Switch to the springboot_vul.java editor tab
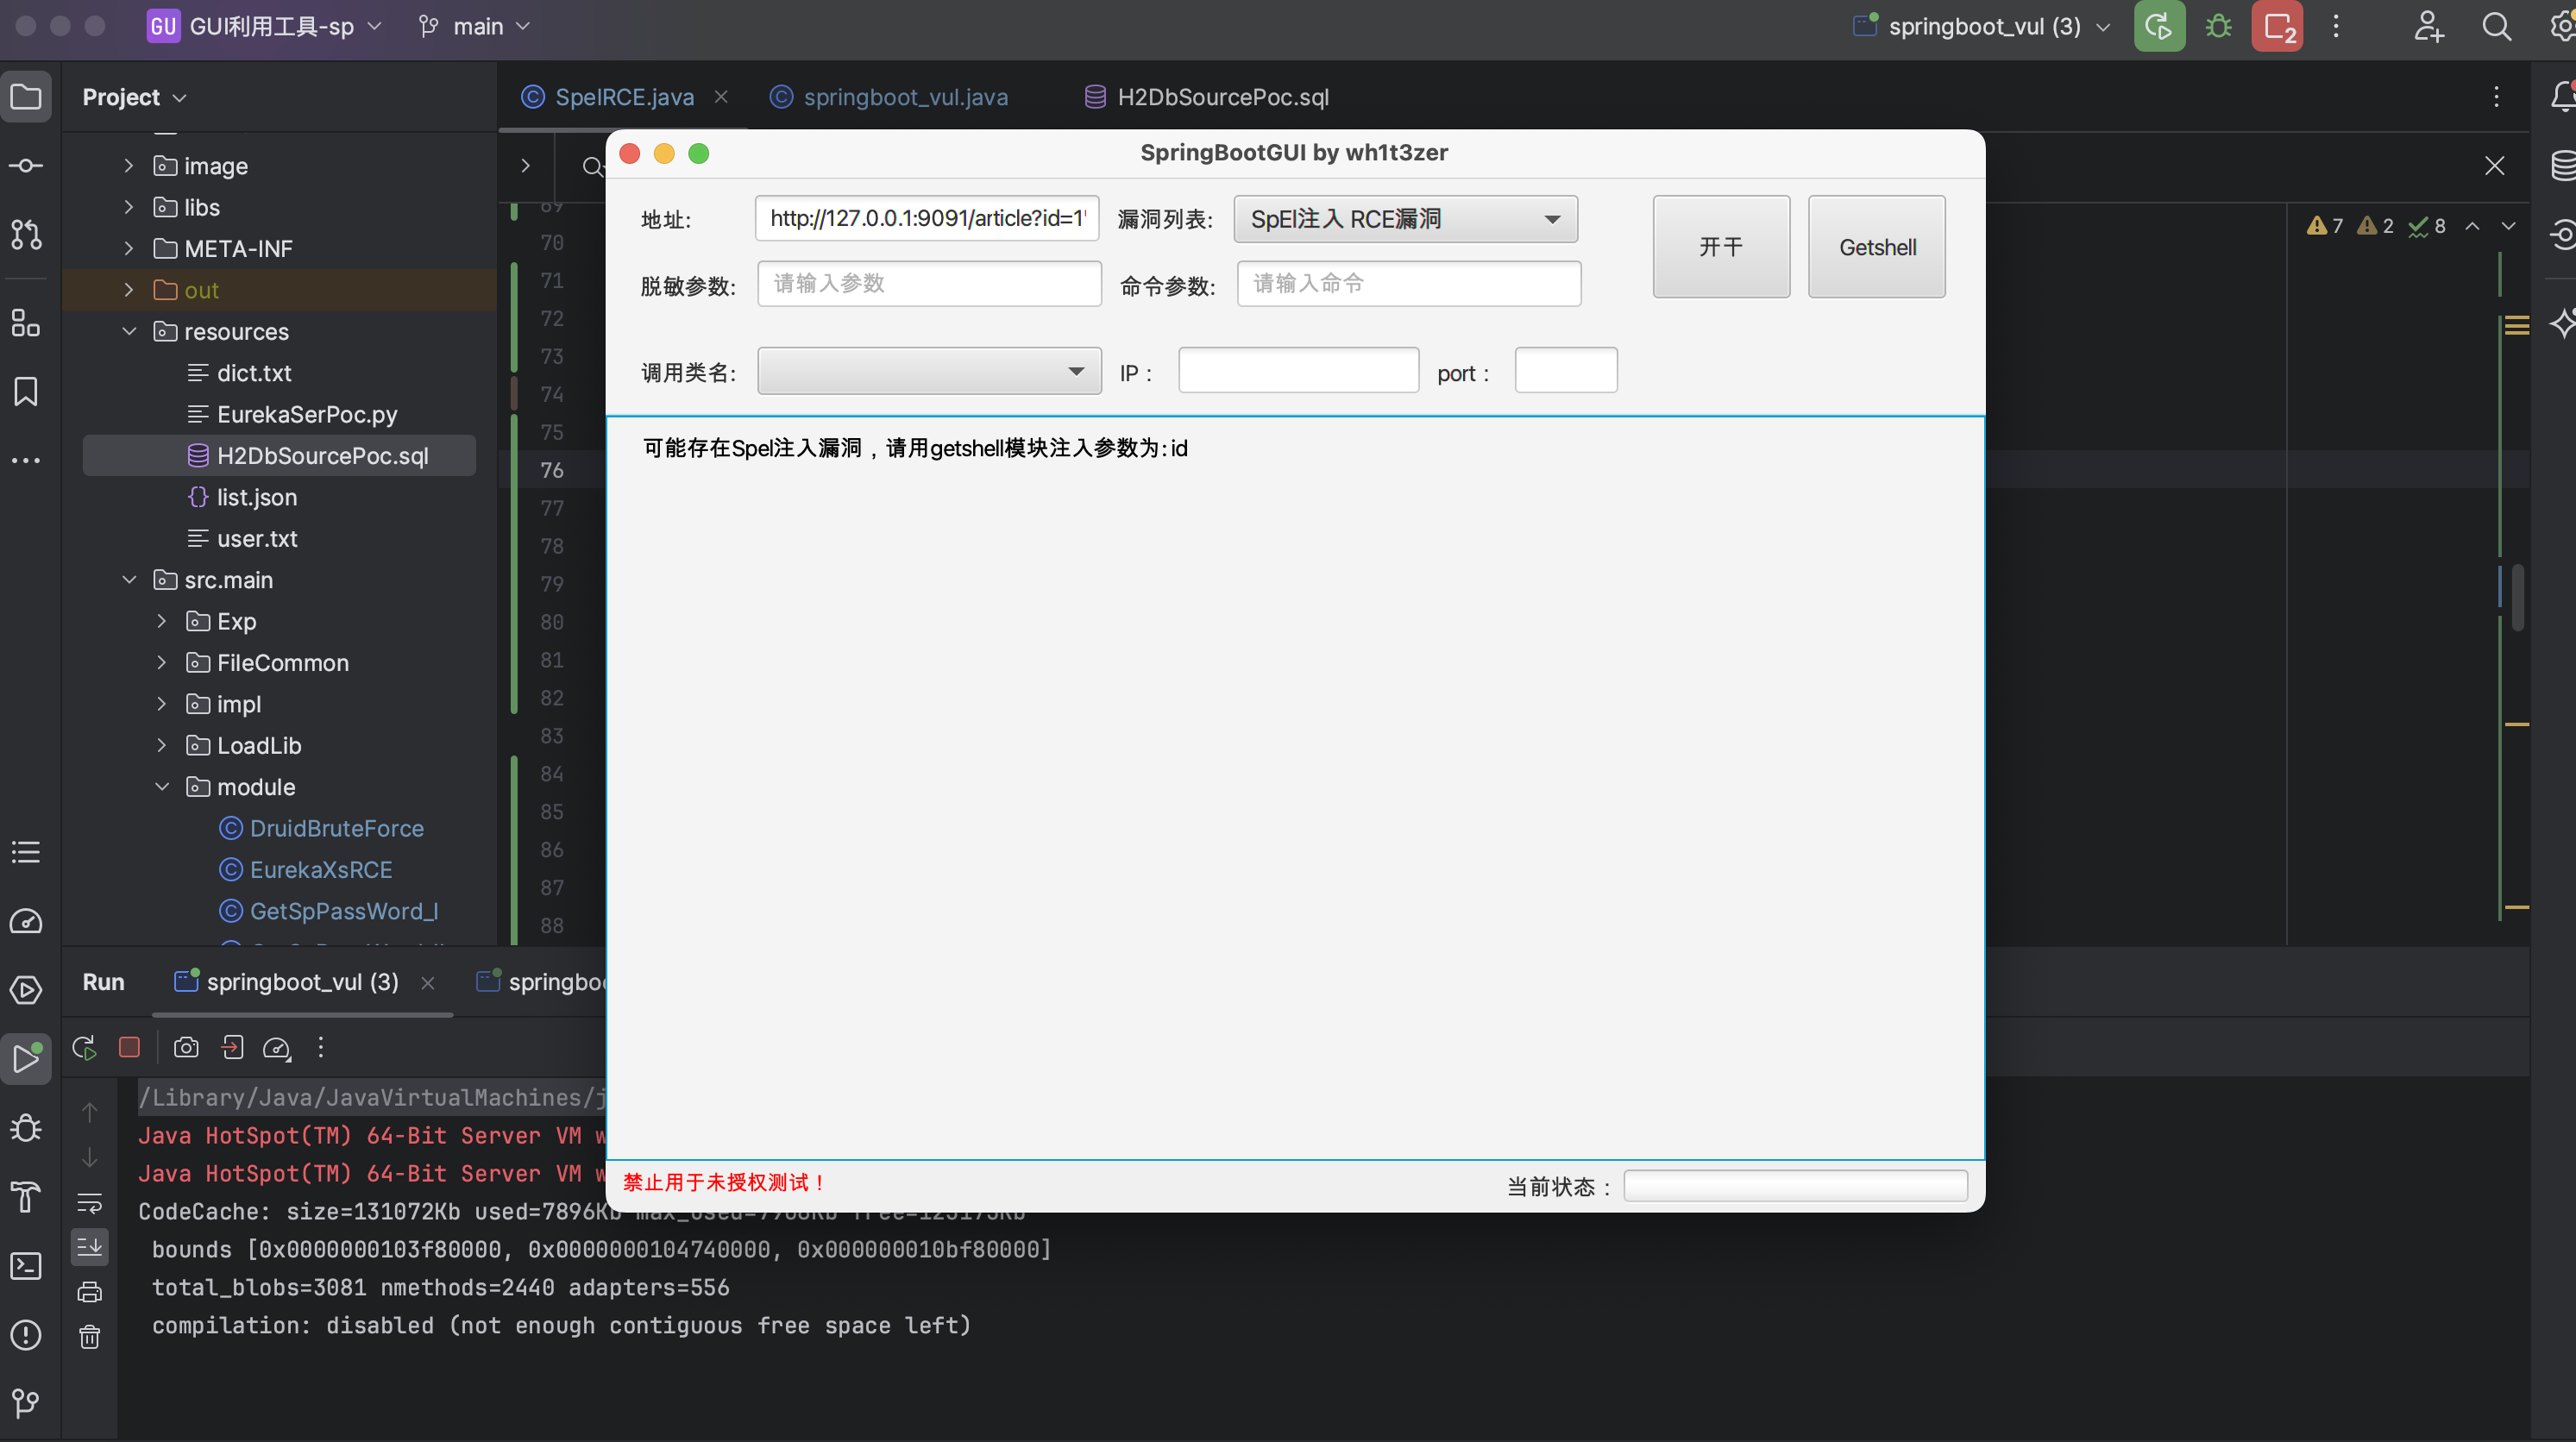Viewport: 2576px width, 1442px height. point(905,97)
